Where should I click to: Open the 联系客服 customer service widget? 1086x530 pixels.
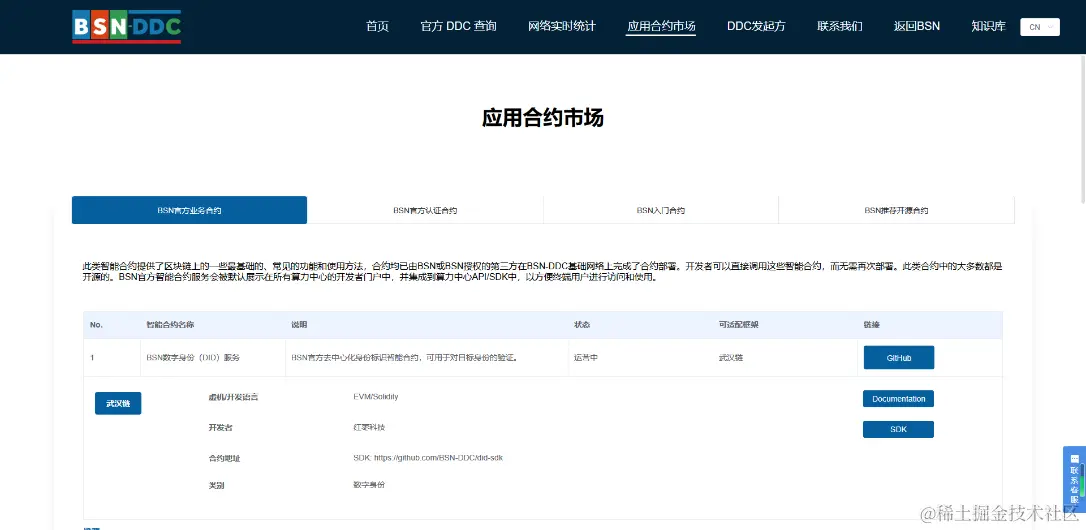click(x=1074, y=479)
